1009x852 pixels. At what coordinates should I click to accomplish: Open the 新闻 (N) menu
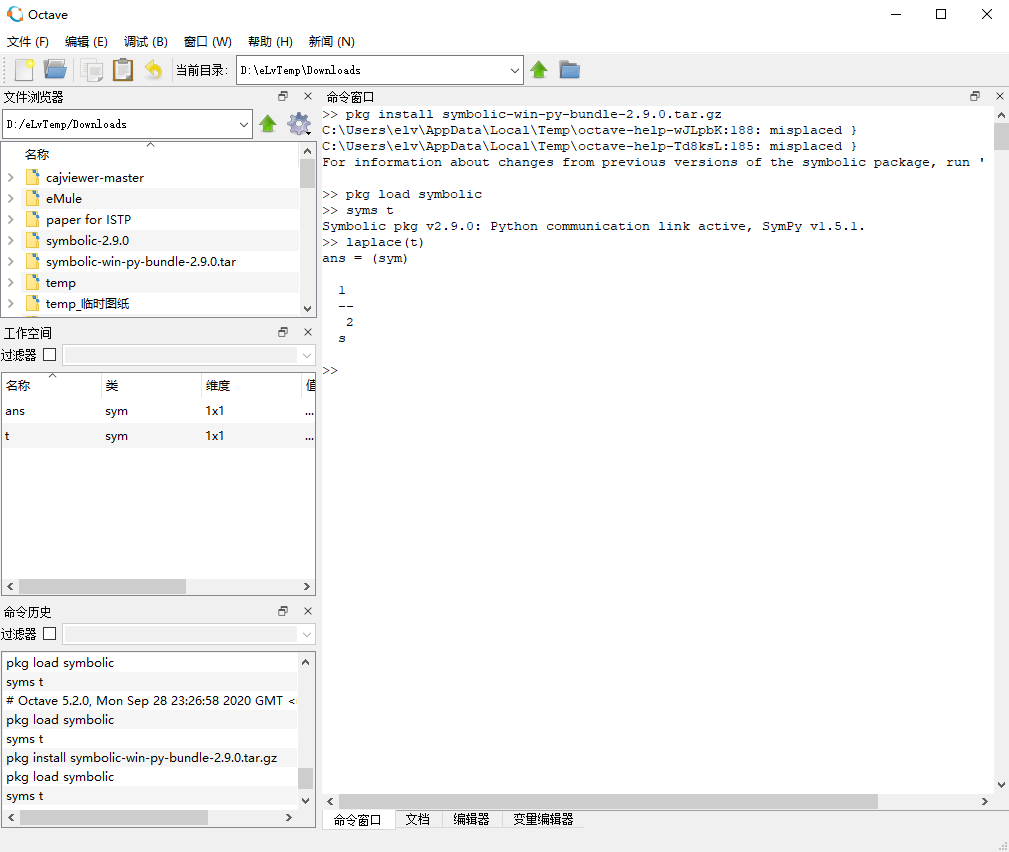point(331,41)
